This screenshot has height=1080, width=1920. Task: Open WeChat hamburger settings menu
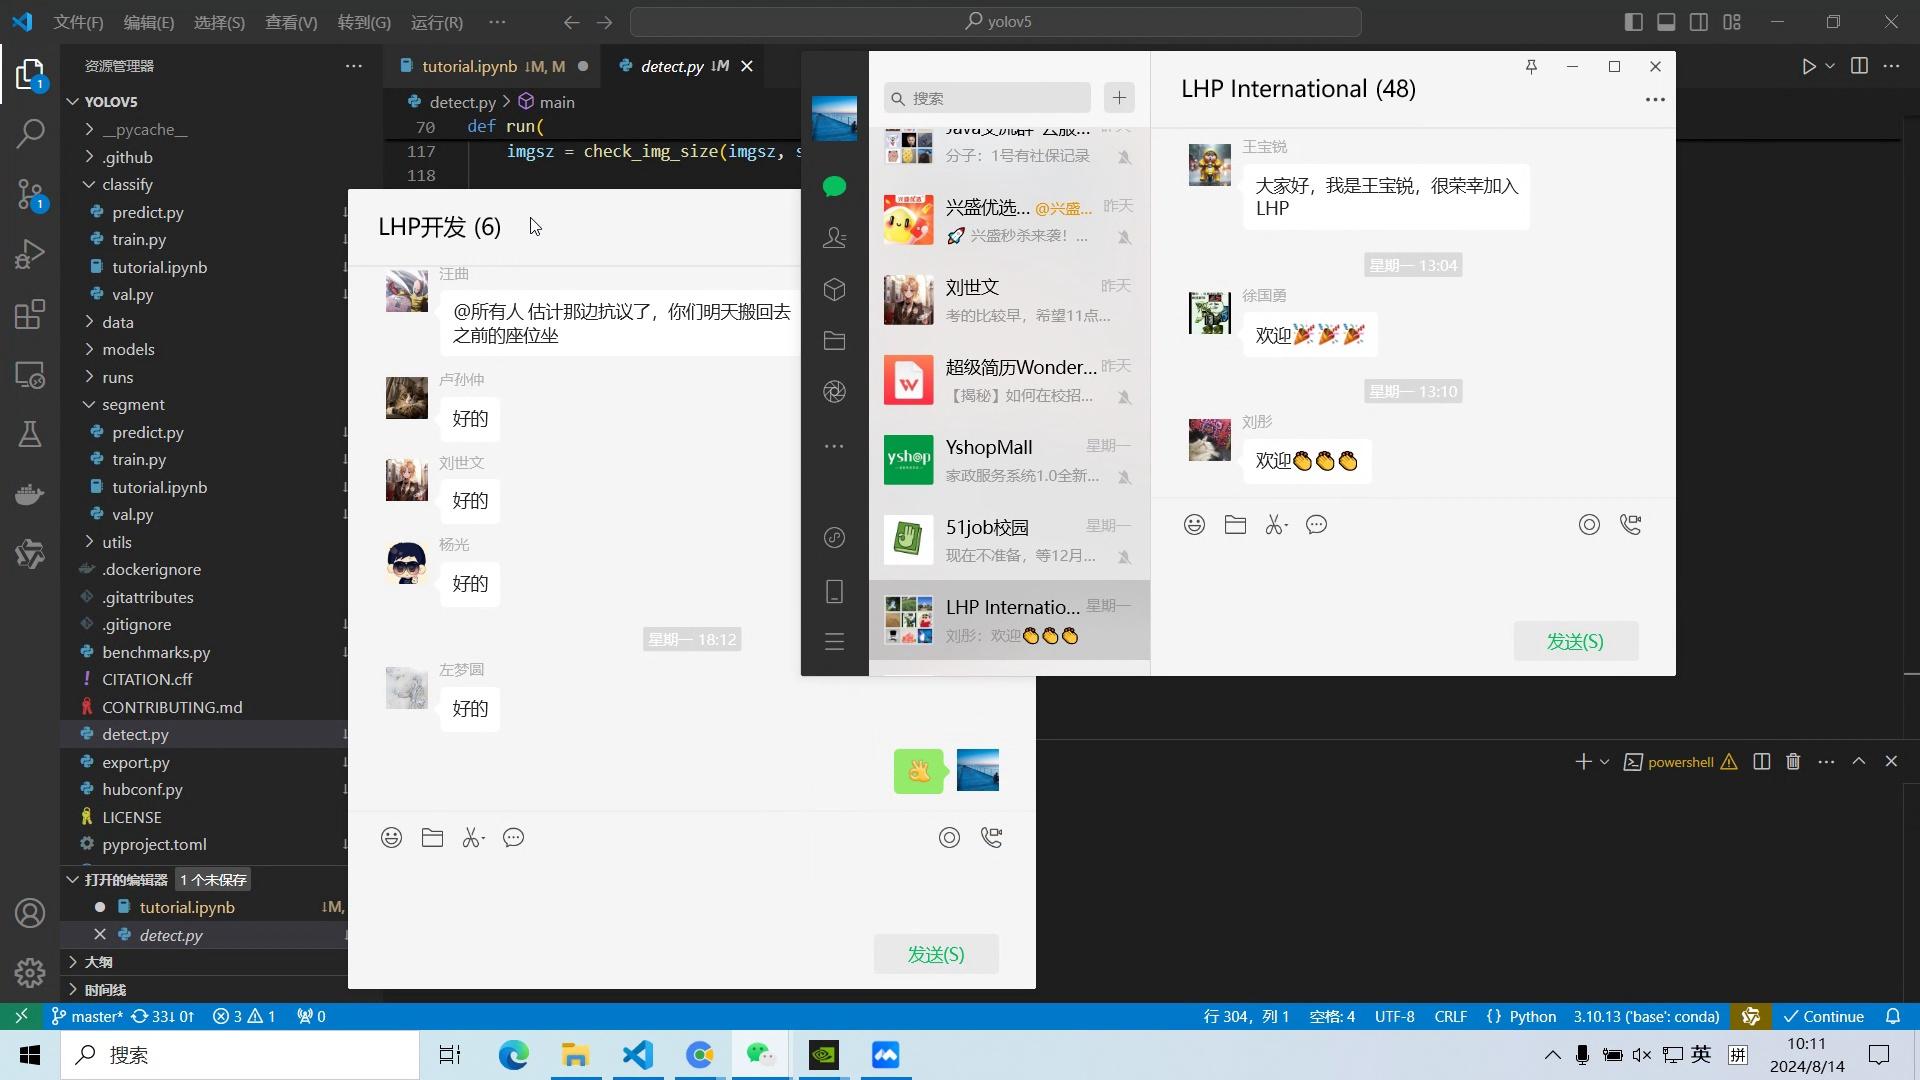[834, 642]
